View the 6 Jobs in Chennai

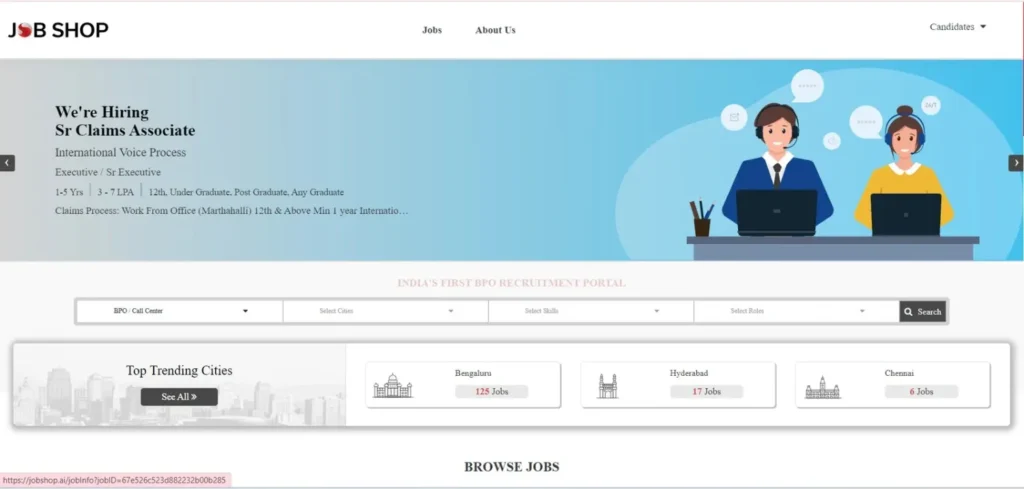point(920,392)
